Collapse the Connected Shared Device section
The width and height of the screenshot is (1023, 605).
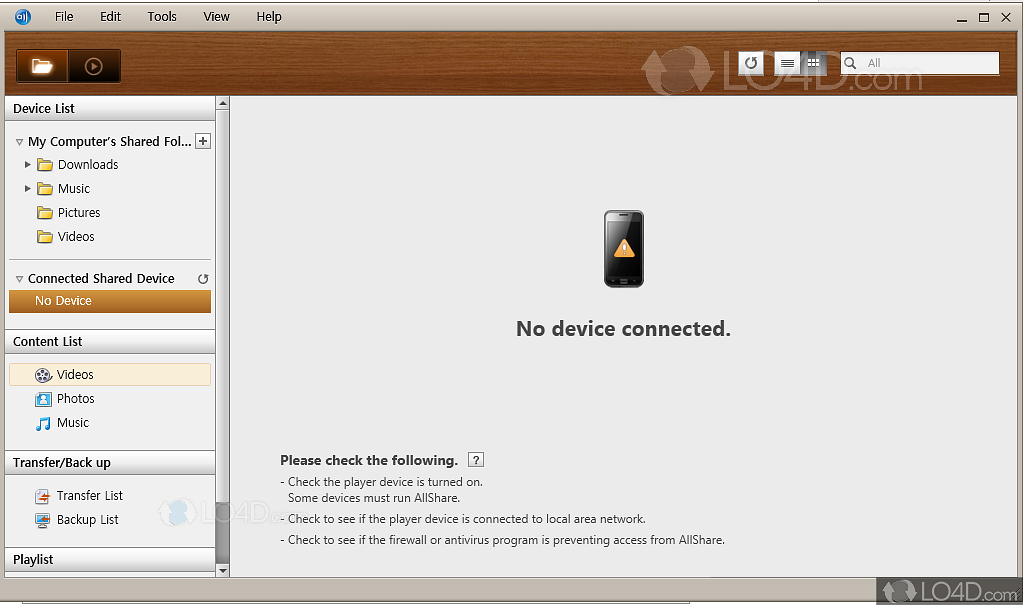[x=19, y=279]
